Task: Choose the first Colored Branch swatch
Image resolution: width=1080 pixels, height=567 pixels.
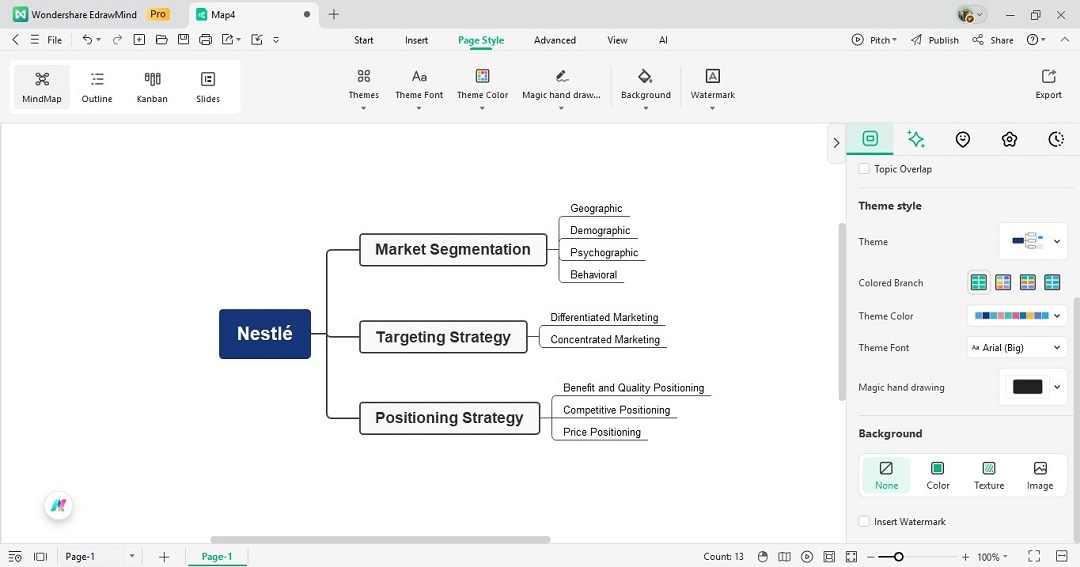Action: pos(979,282)
